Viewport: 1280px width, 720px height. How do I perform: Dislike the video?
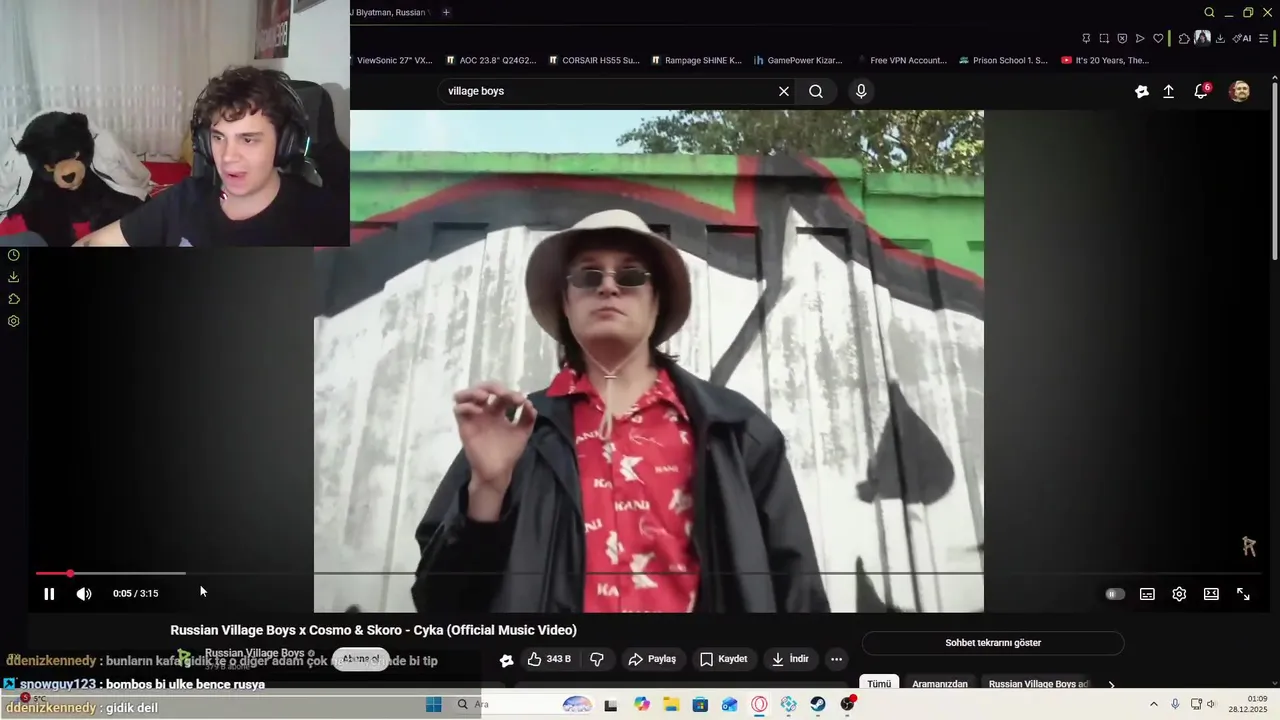click(x=597, y=659)
